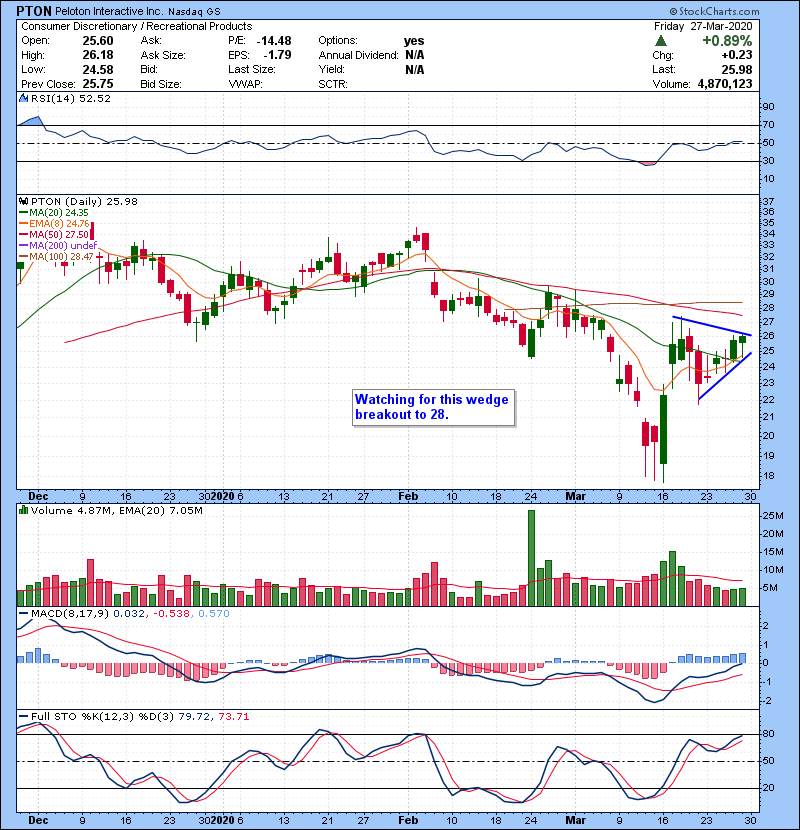This screenshot has width=800, height=830.
Task: Click the SCTR label
Action: (333, 84)
